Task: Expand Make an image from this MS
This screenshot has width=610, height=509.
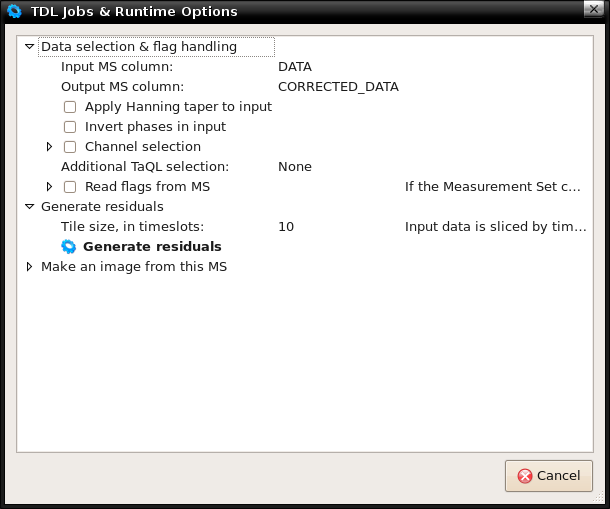Action: (x=29, y=267)
